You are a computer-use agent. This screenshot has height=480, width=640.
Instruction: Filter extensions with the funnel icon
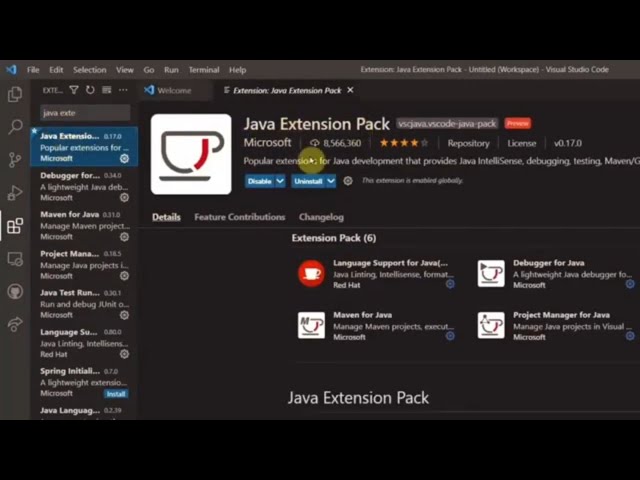pos(74,90)
